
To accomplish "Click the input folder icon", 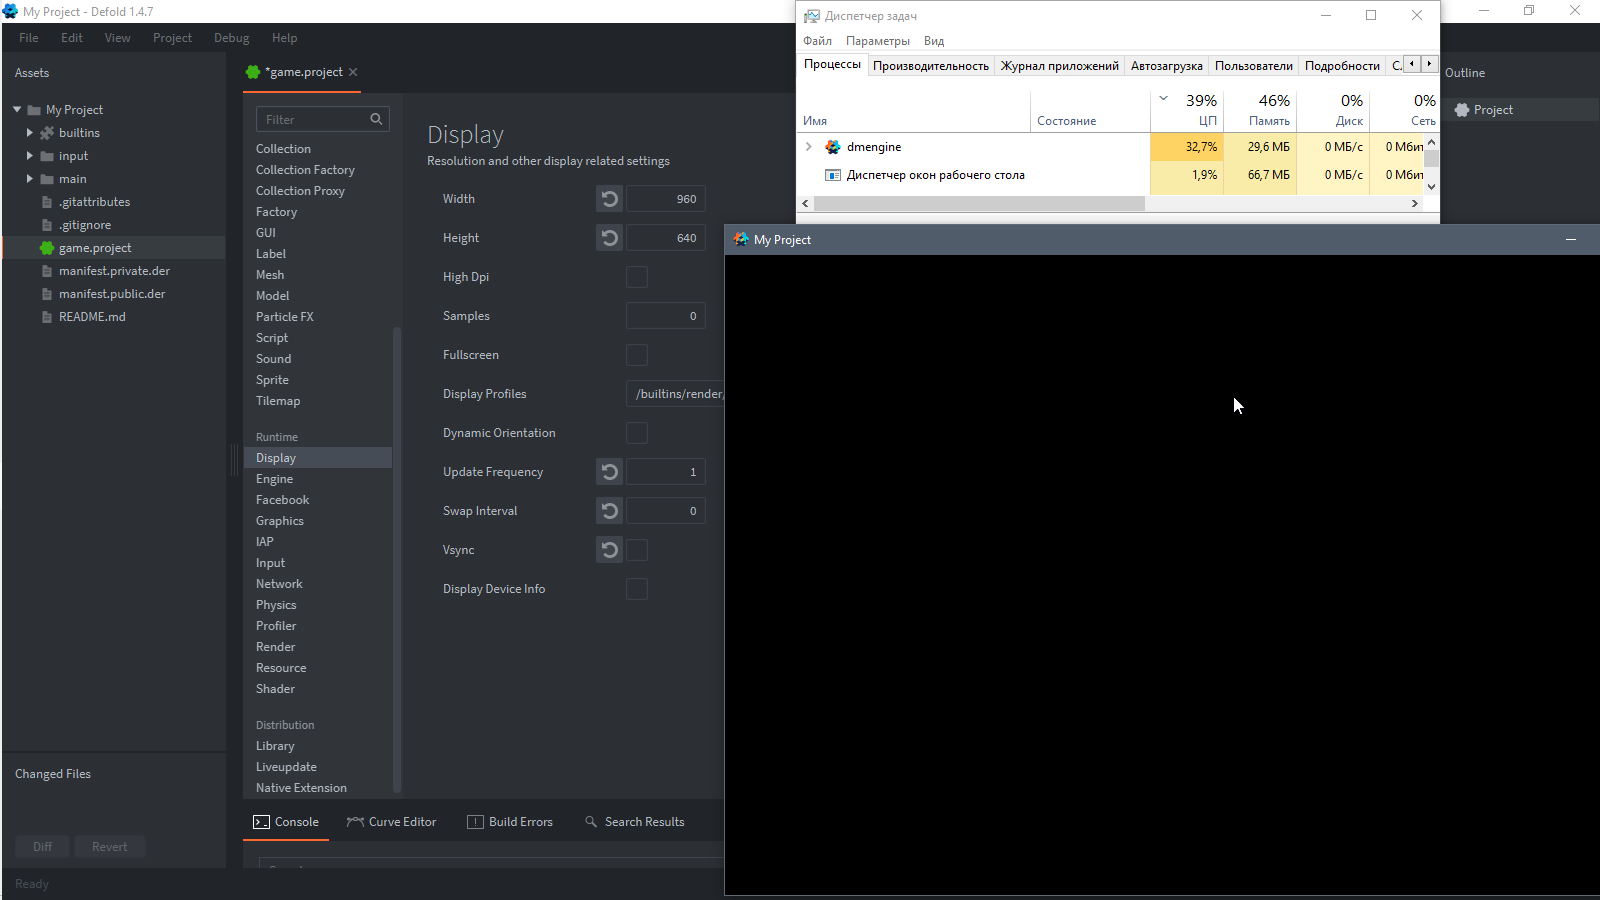I will click(x=47, y=156).
